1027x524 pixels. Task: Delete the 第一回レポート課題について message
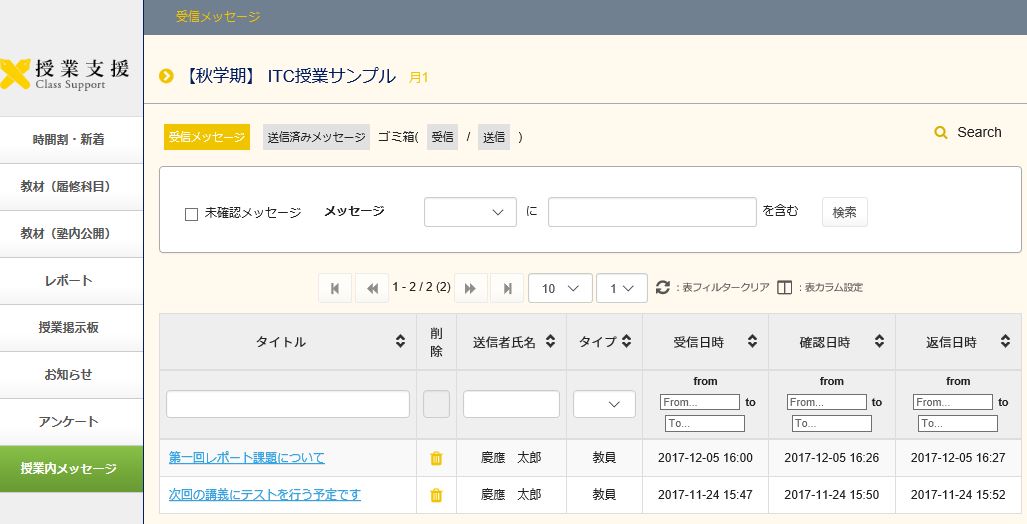(436, 458)
